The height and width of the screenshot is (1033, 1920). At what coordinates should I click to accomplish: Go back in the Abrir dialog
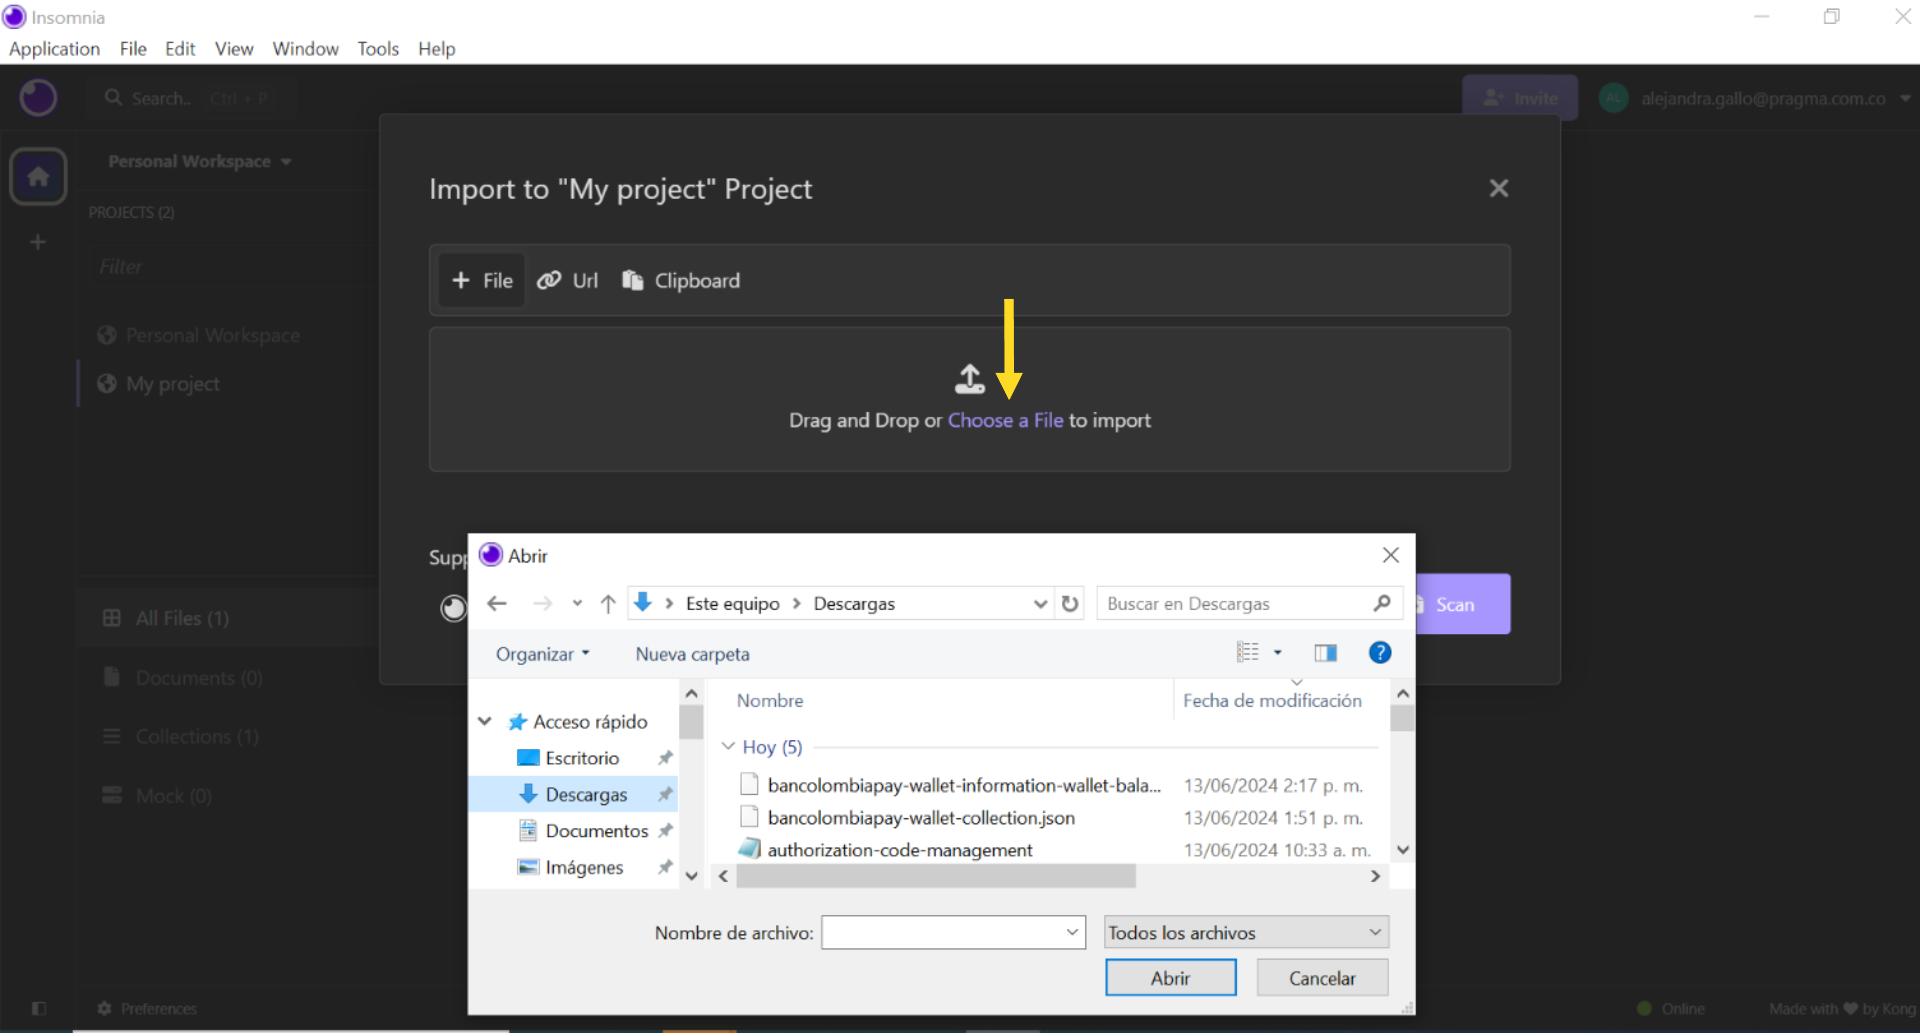coord(497,603)
